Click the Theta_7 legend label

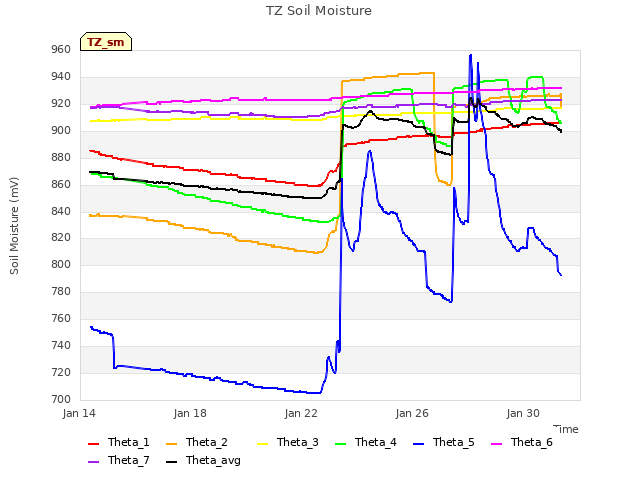[129, 460]
